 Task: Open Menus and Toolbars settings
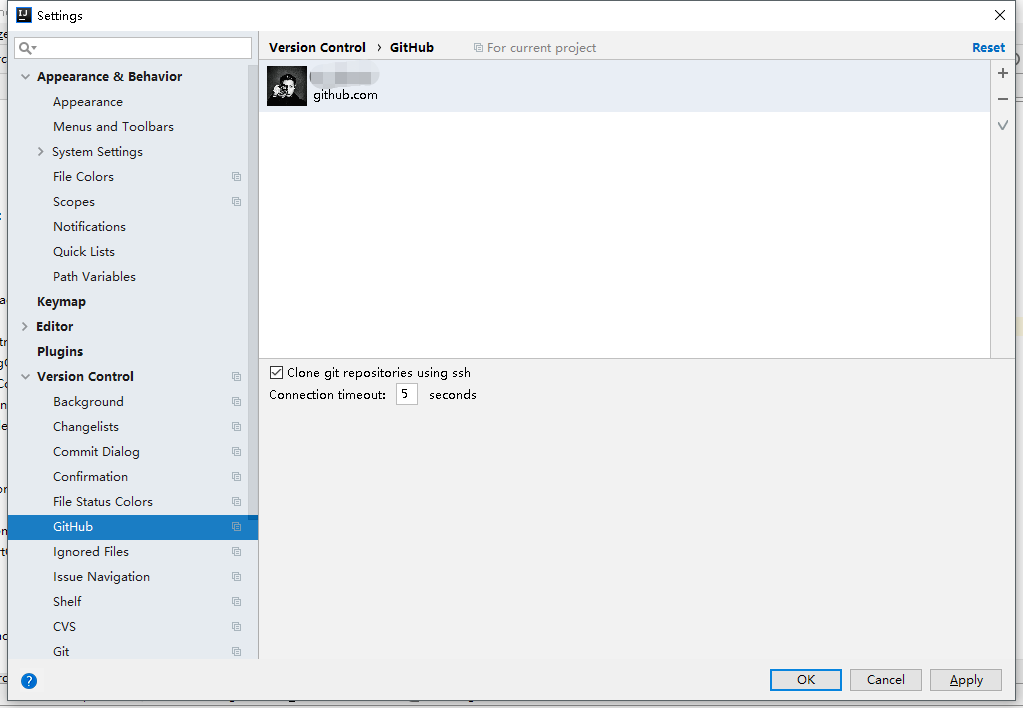(114, 127)
